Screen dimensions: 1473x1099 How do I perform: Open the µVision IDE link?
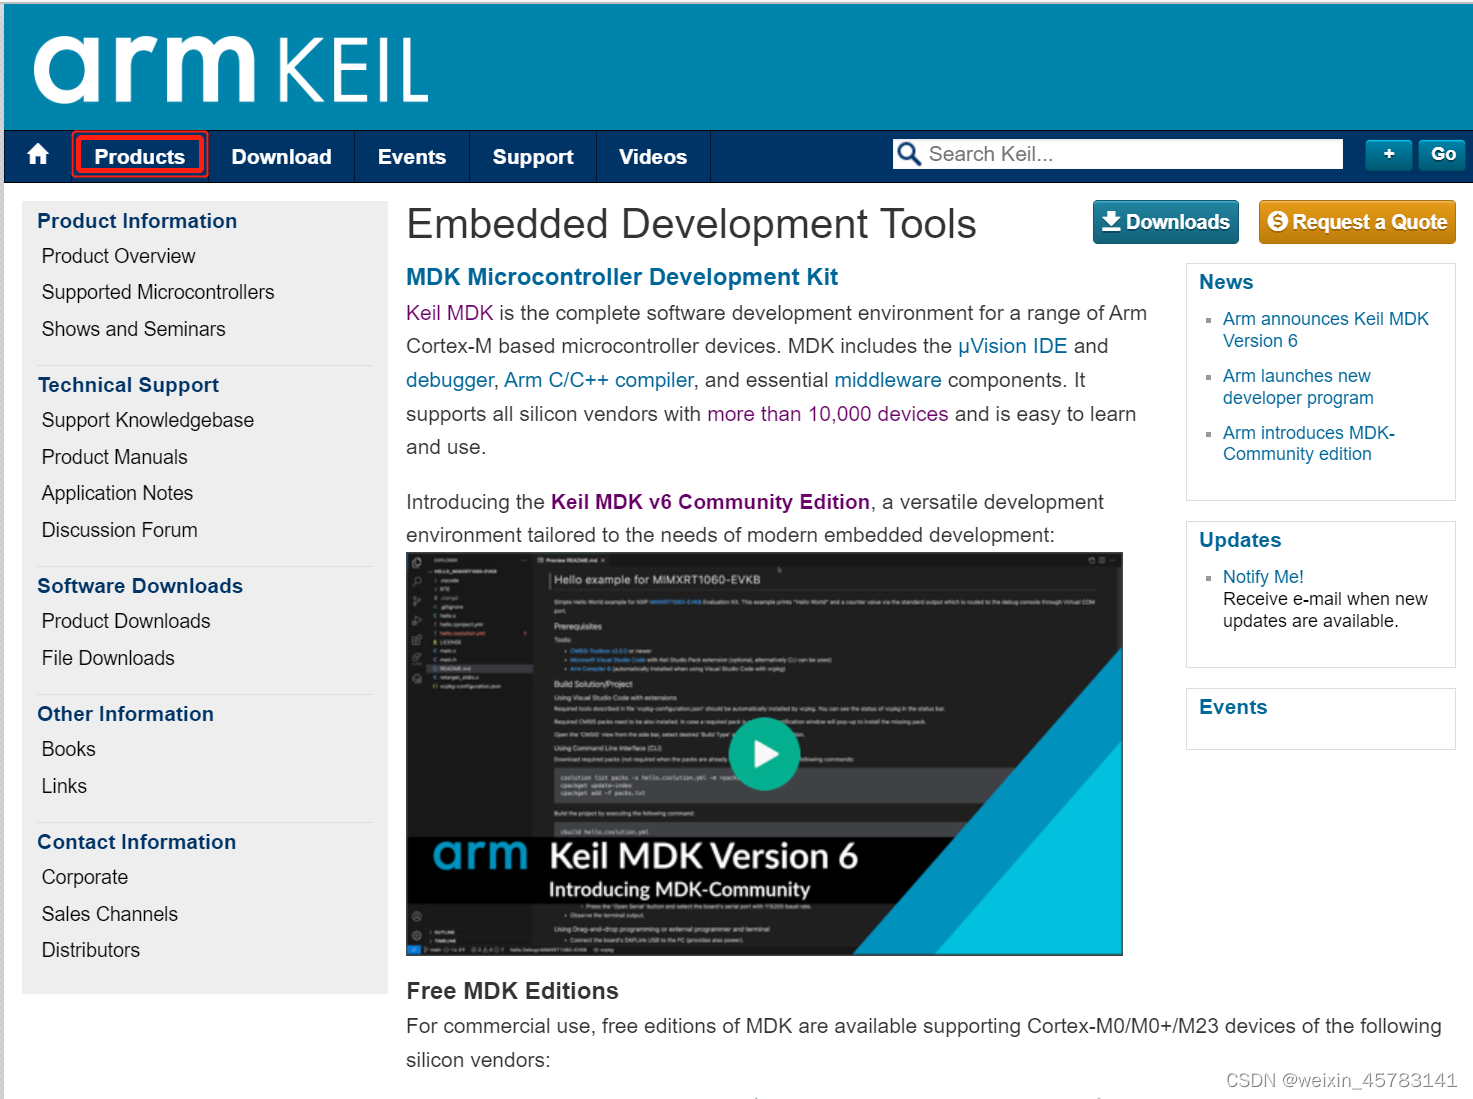tap(1013, 346)
